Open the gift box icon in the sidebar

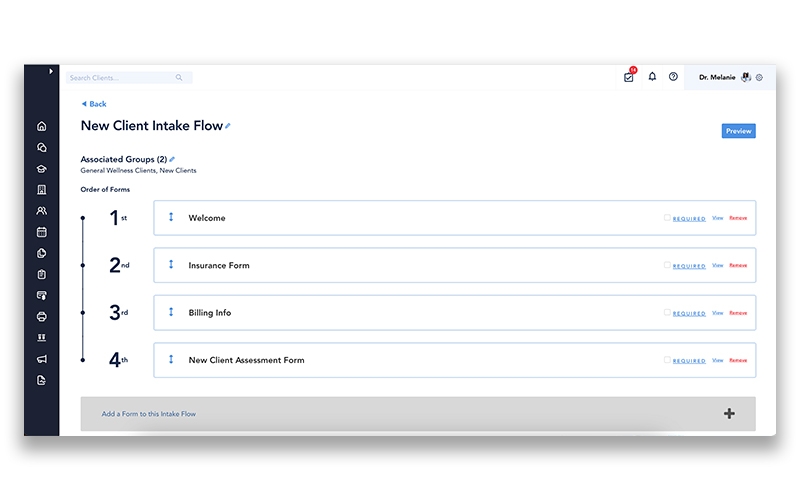tap(42, 338)
